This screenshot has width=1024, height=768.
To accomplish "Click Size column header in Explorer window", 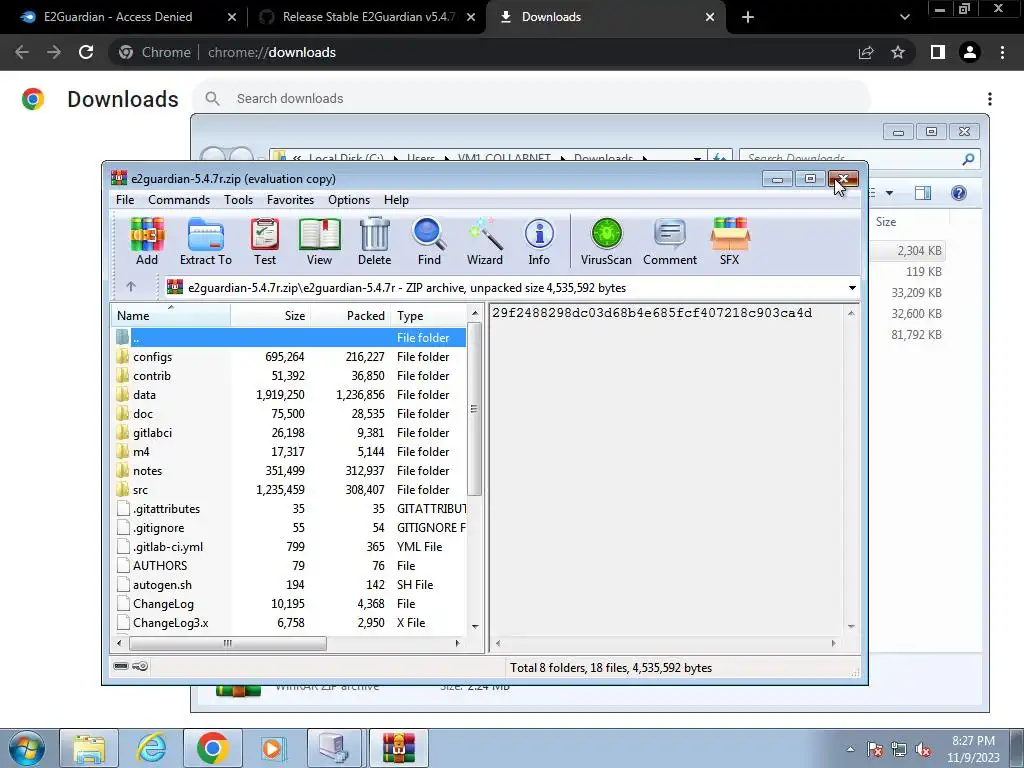I will point(910,222).
